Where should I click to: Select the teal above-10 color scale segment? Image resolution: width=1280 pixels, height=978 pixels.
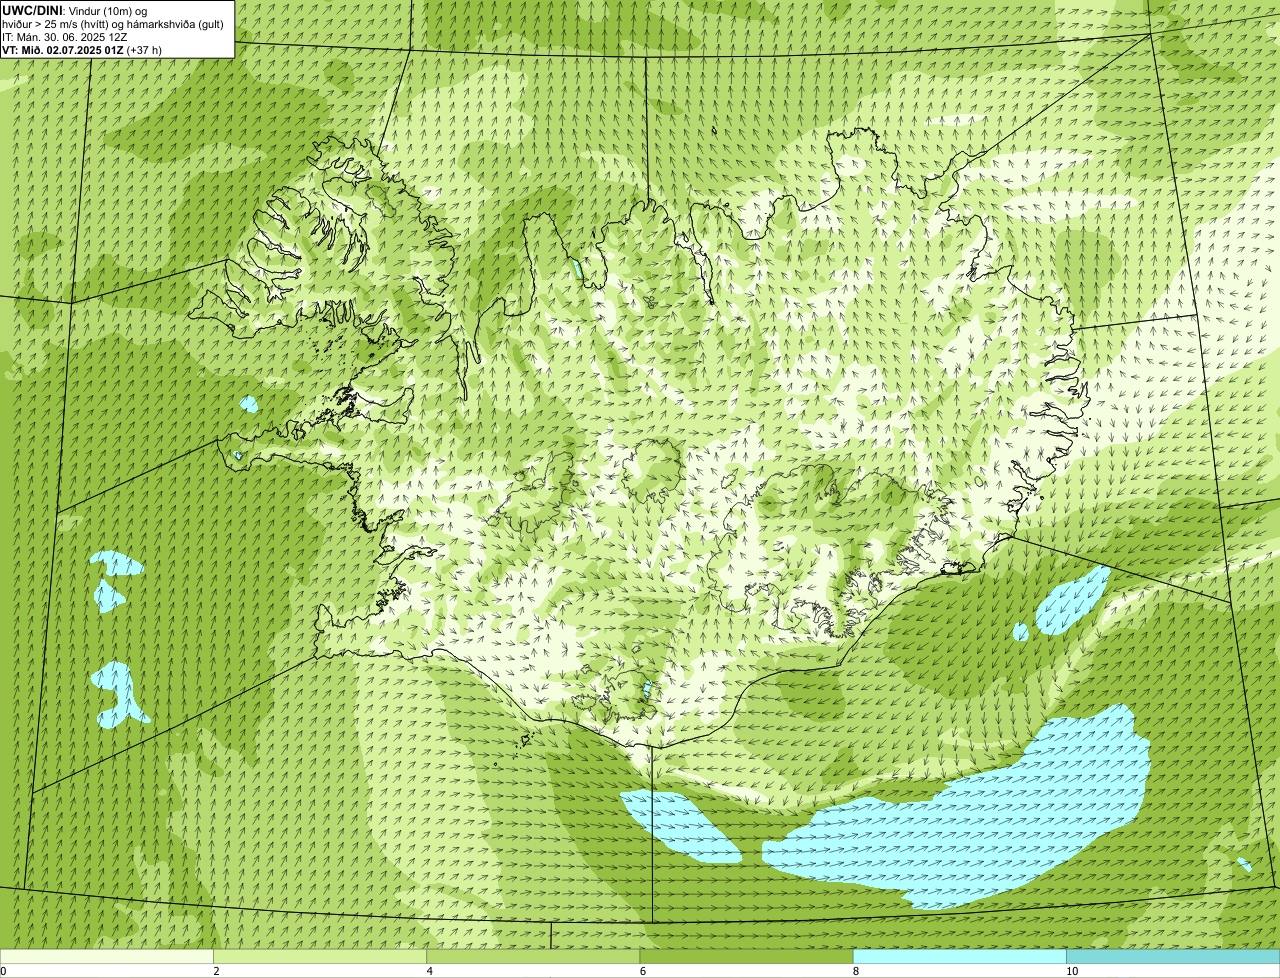coord(1173,957)
